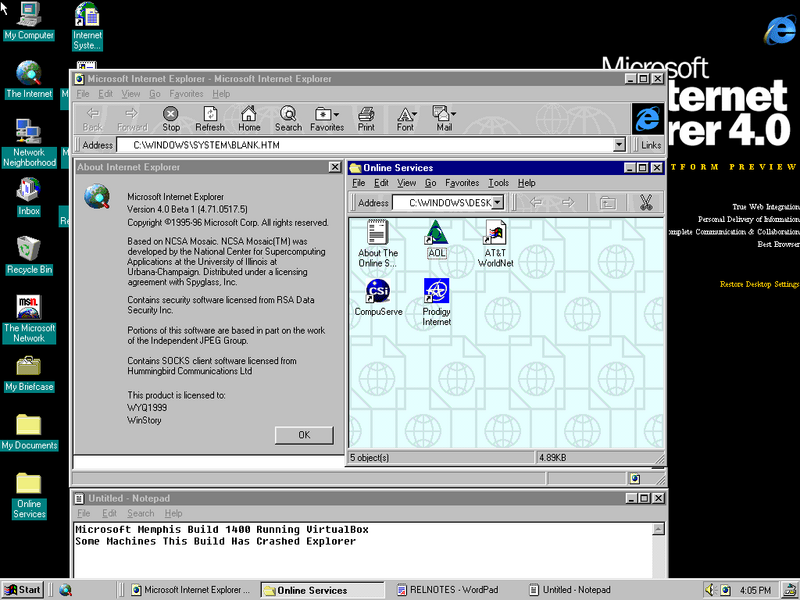Click the Refresh toolbar icon
Screen dimensions: 800x600
click(x=210, y=118)
